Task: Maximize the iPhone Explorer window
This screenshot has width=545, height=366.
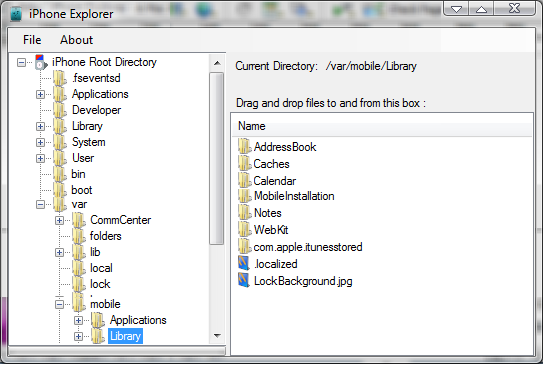Action: (x=481, y=8)
